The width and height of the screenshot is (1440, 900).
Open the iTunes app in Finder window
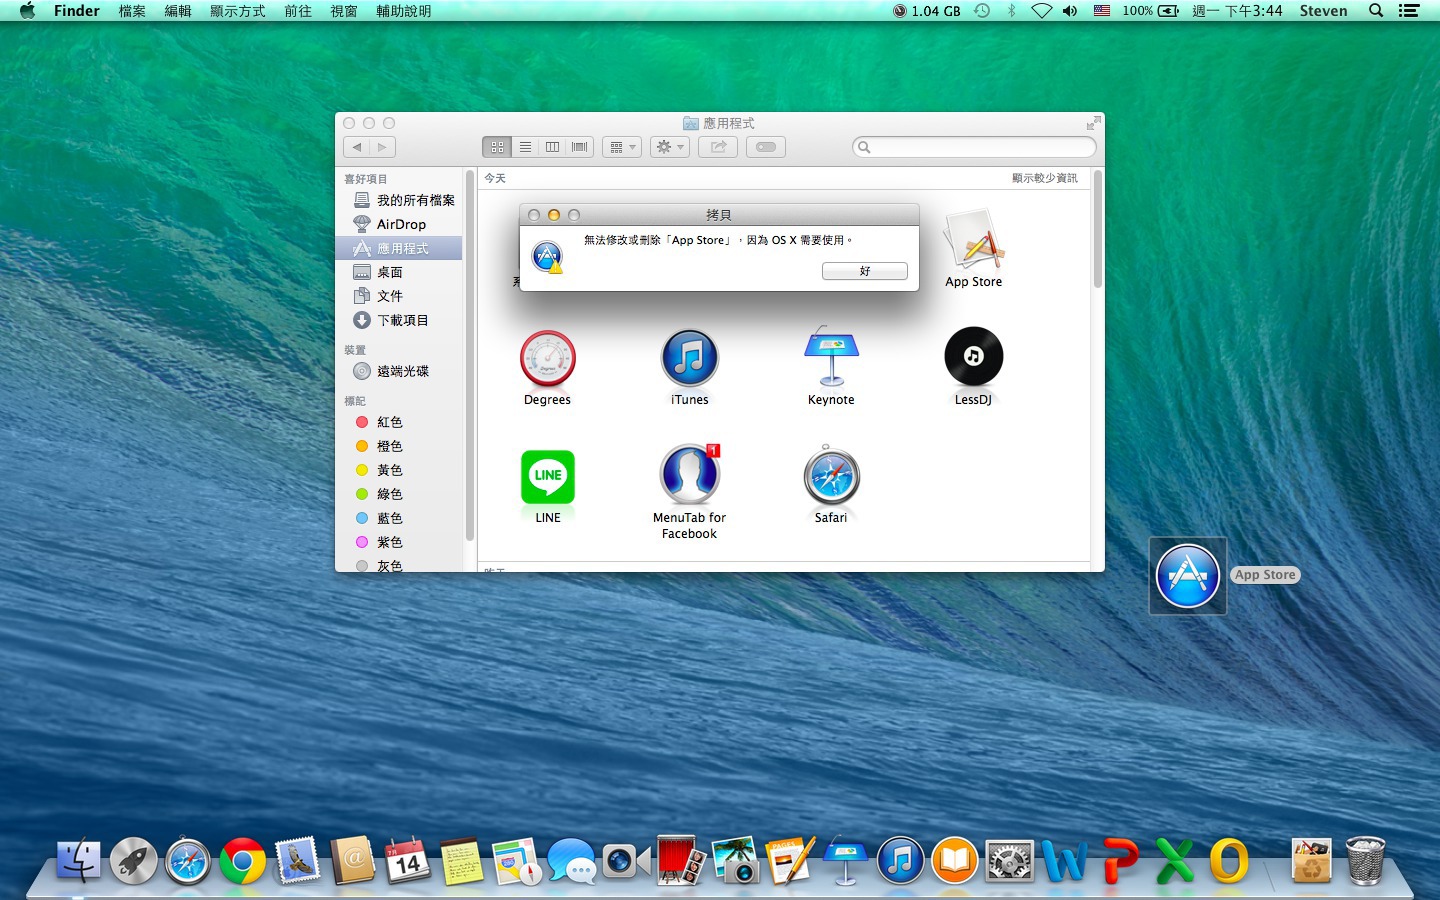click(x=689, y=359)
